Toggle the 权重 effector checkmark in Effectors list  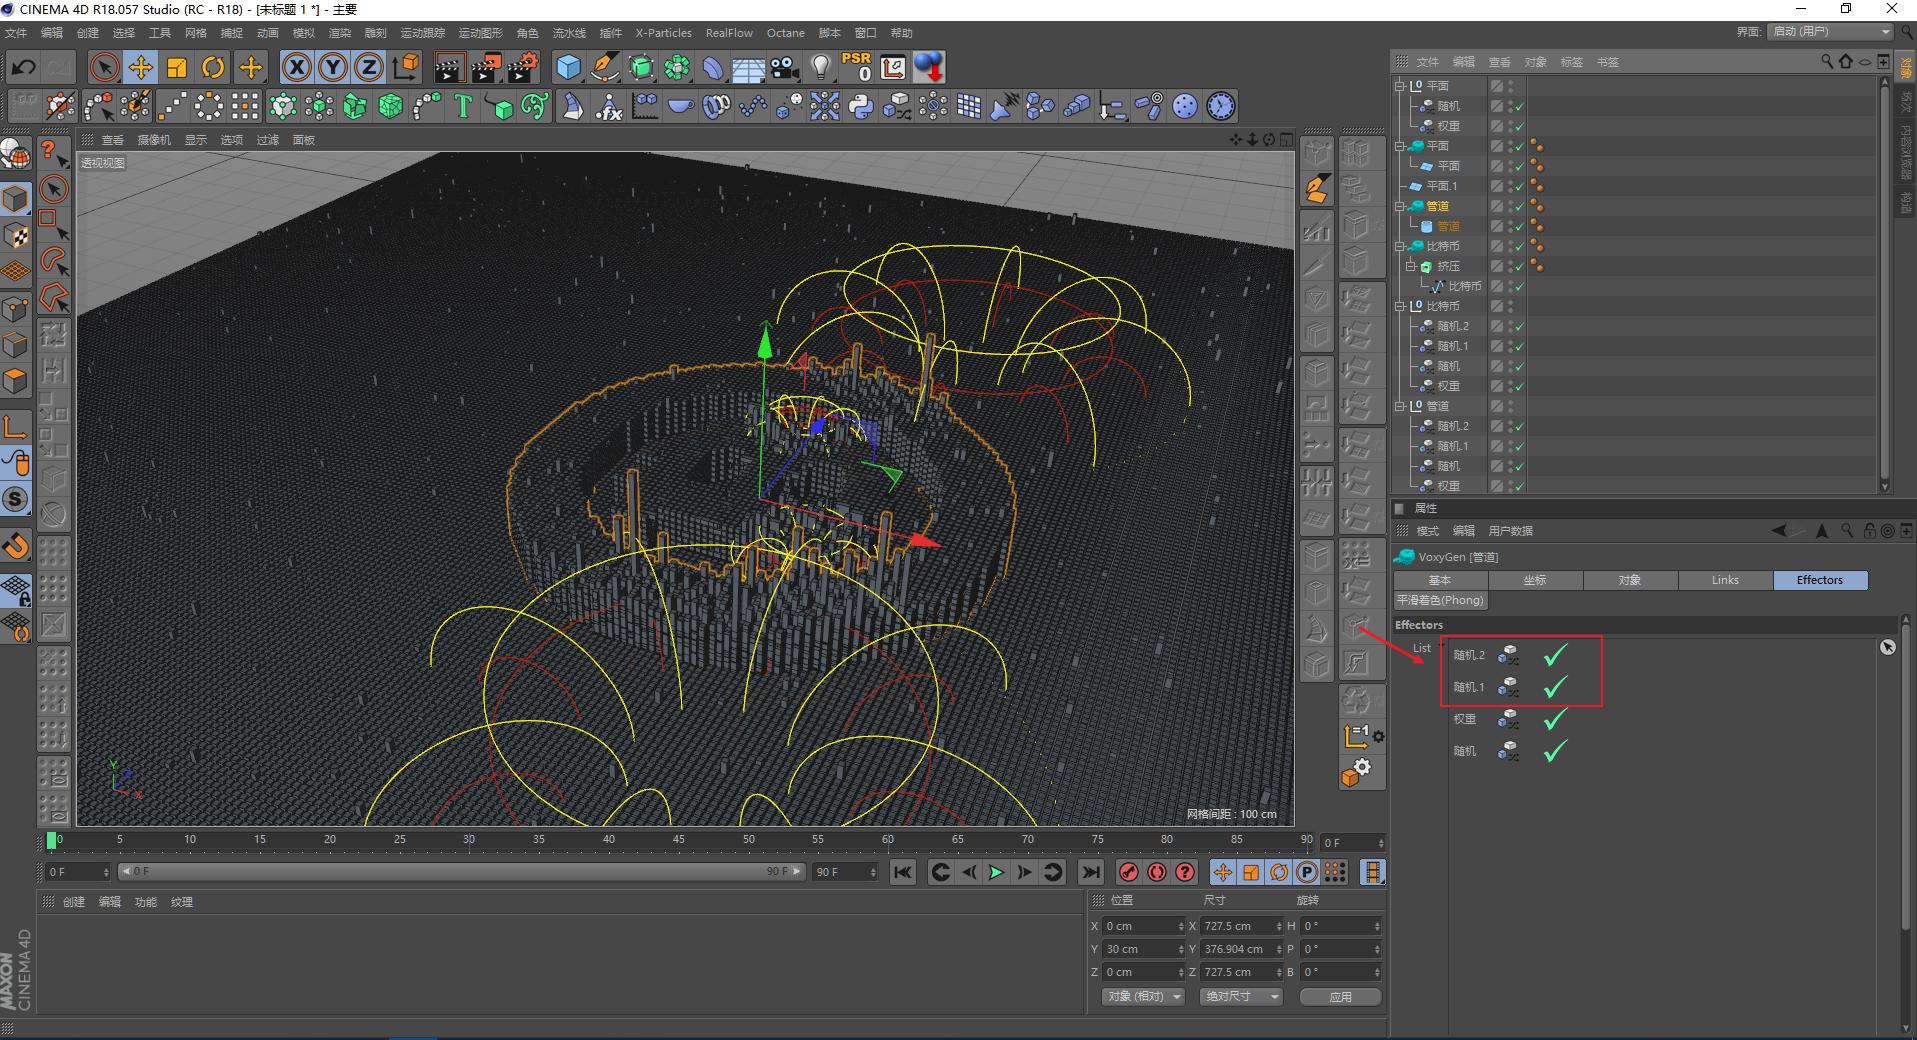pyautogui.click(x=1555, y=720)
